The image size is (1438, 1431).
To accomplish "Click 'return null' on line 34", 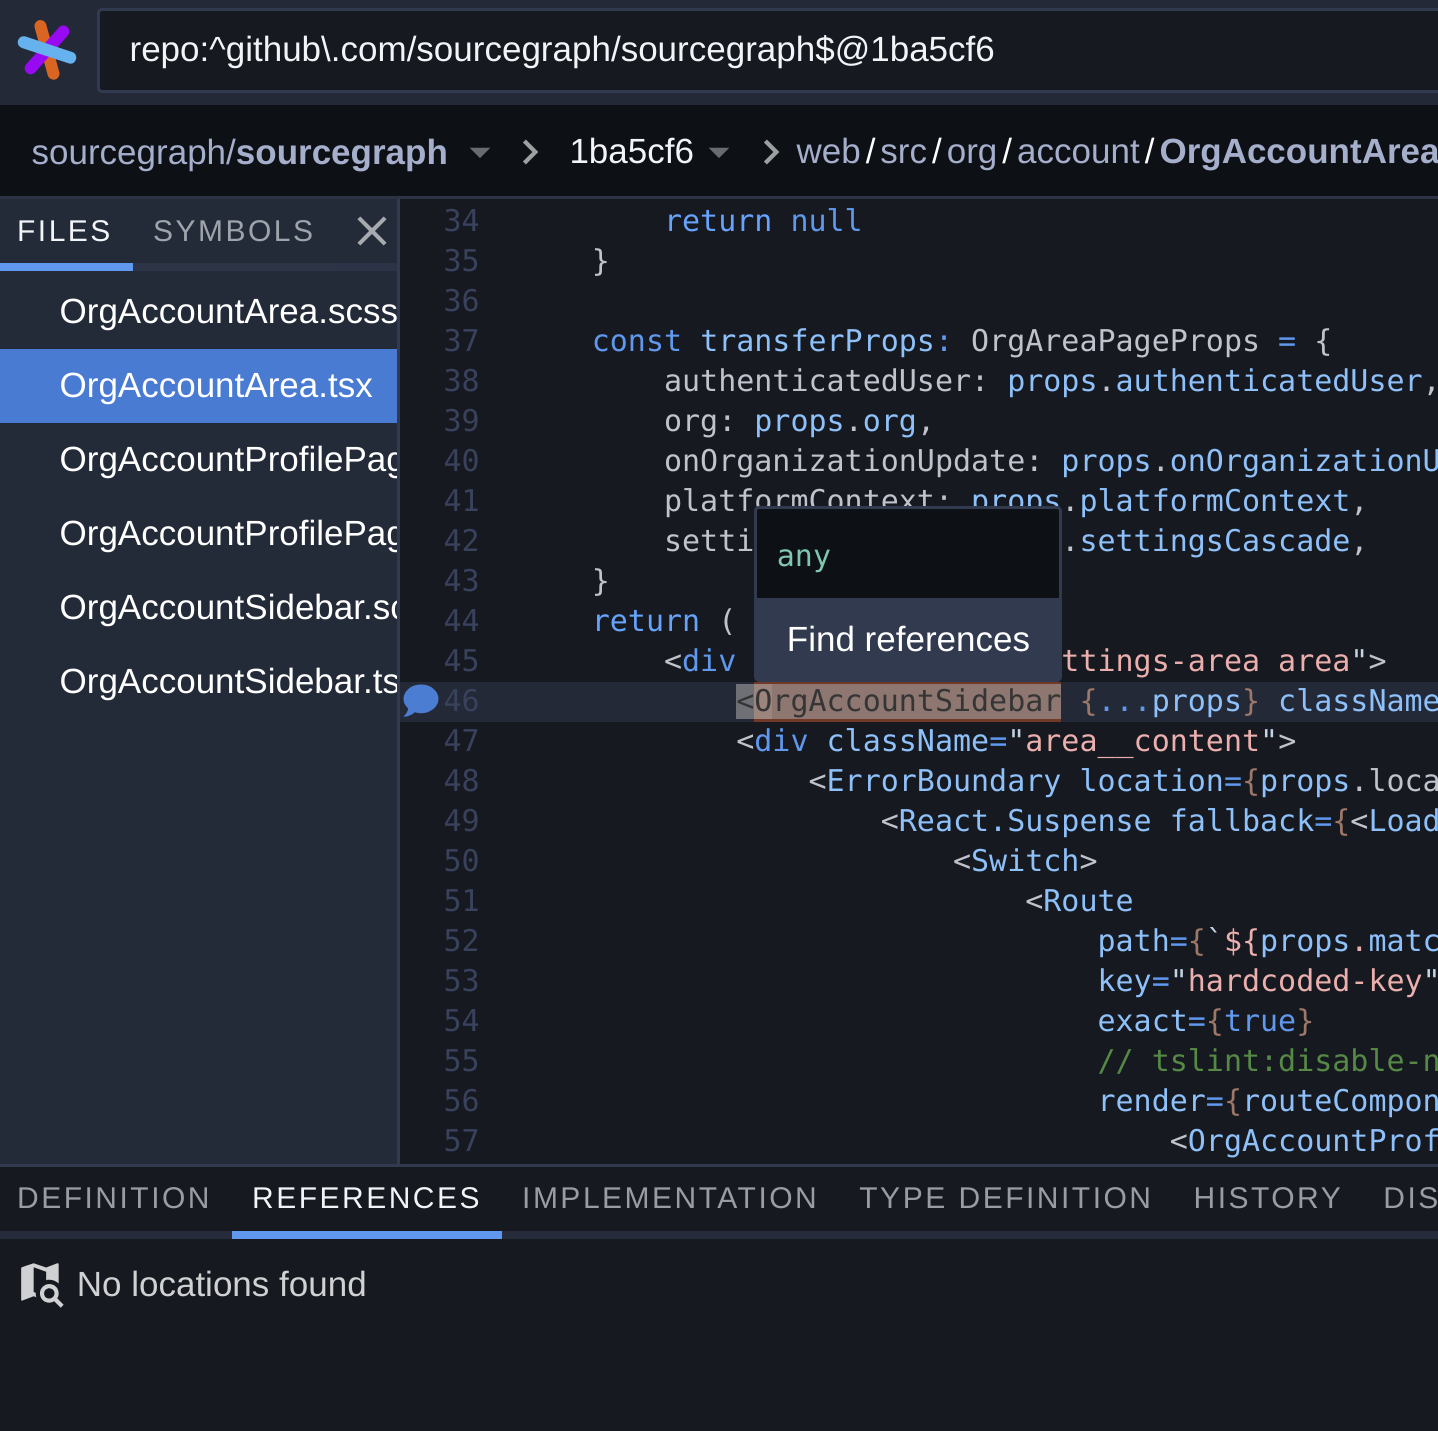I will [763, 221].
